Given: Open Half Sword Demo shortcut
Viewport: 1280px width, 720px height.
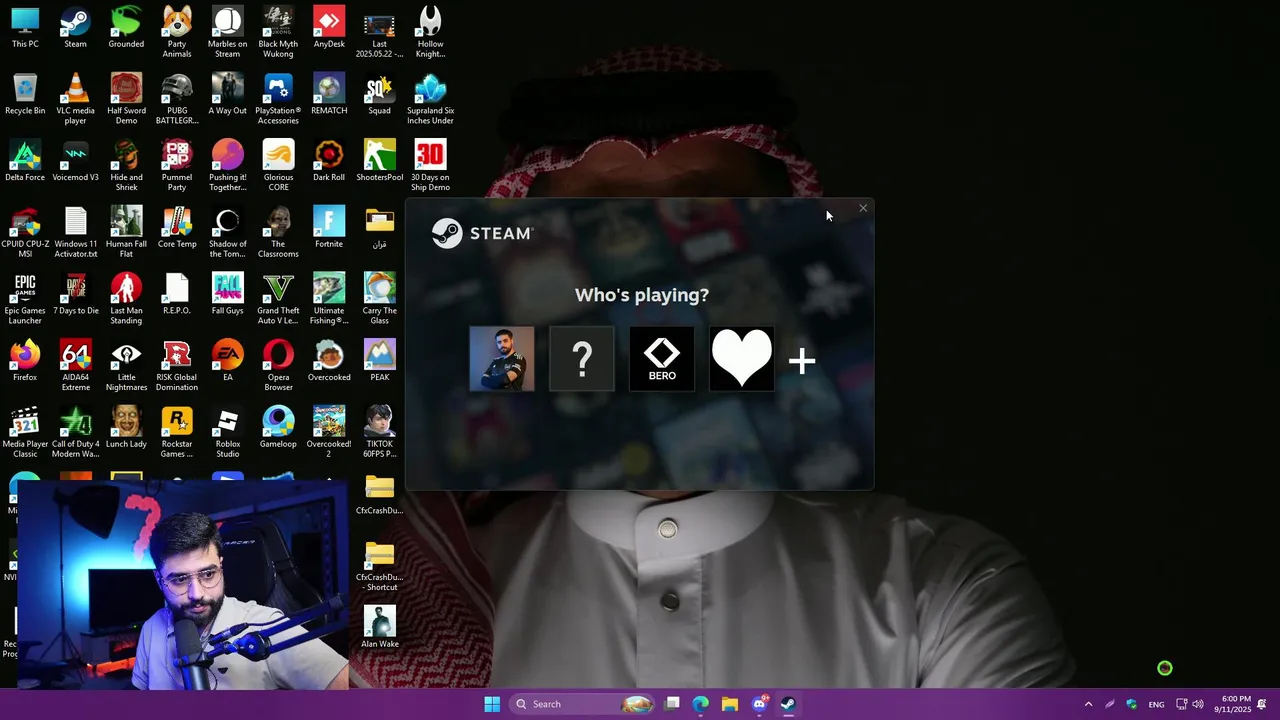Looking at the screenshot, I should pos(126,98).
